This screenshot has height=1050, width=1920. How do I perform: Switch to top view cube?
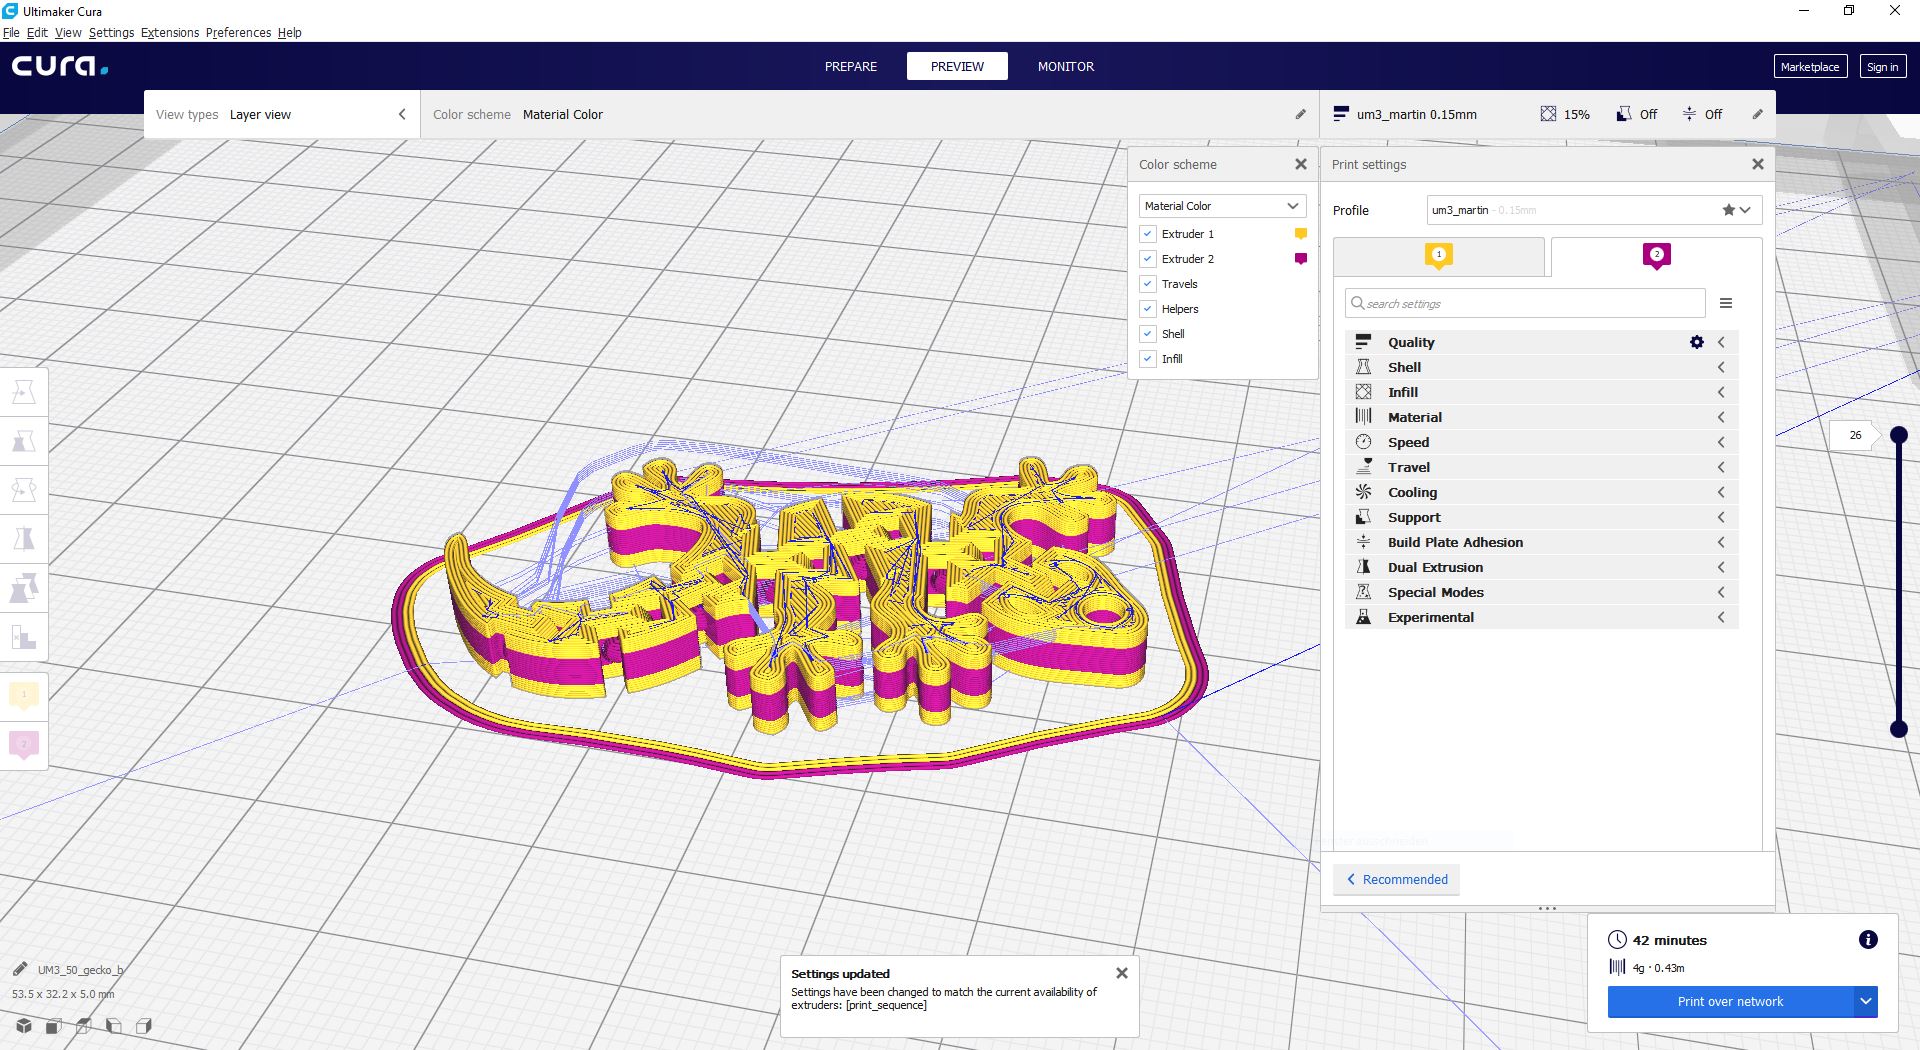point(84,1026)
